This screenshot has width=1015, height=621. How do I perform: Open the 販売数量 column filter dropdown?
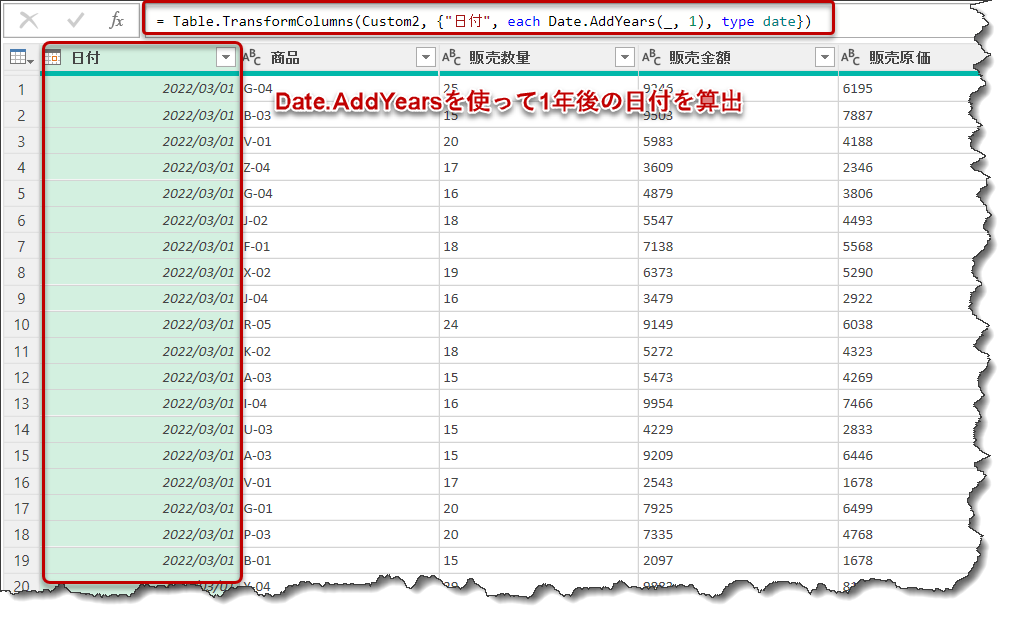coord(625,58)
